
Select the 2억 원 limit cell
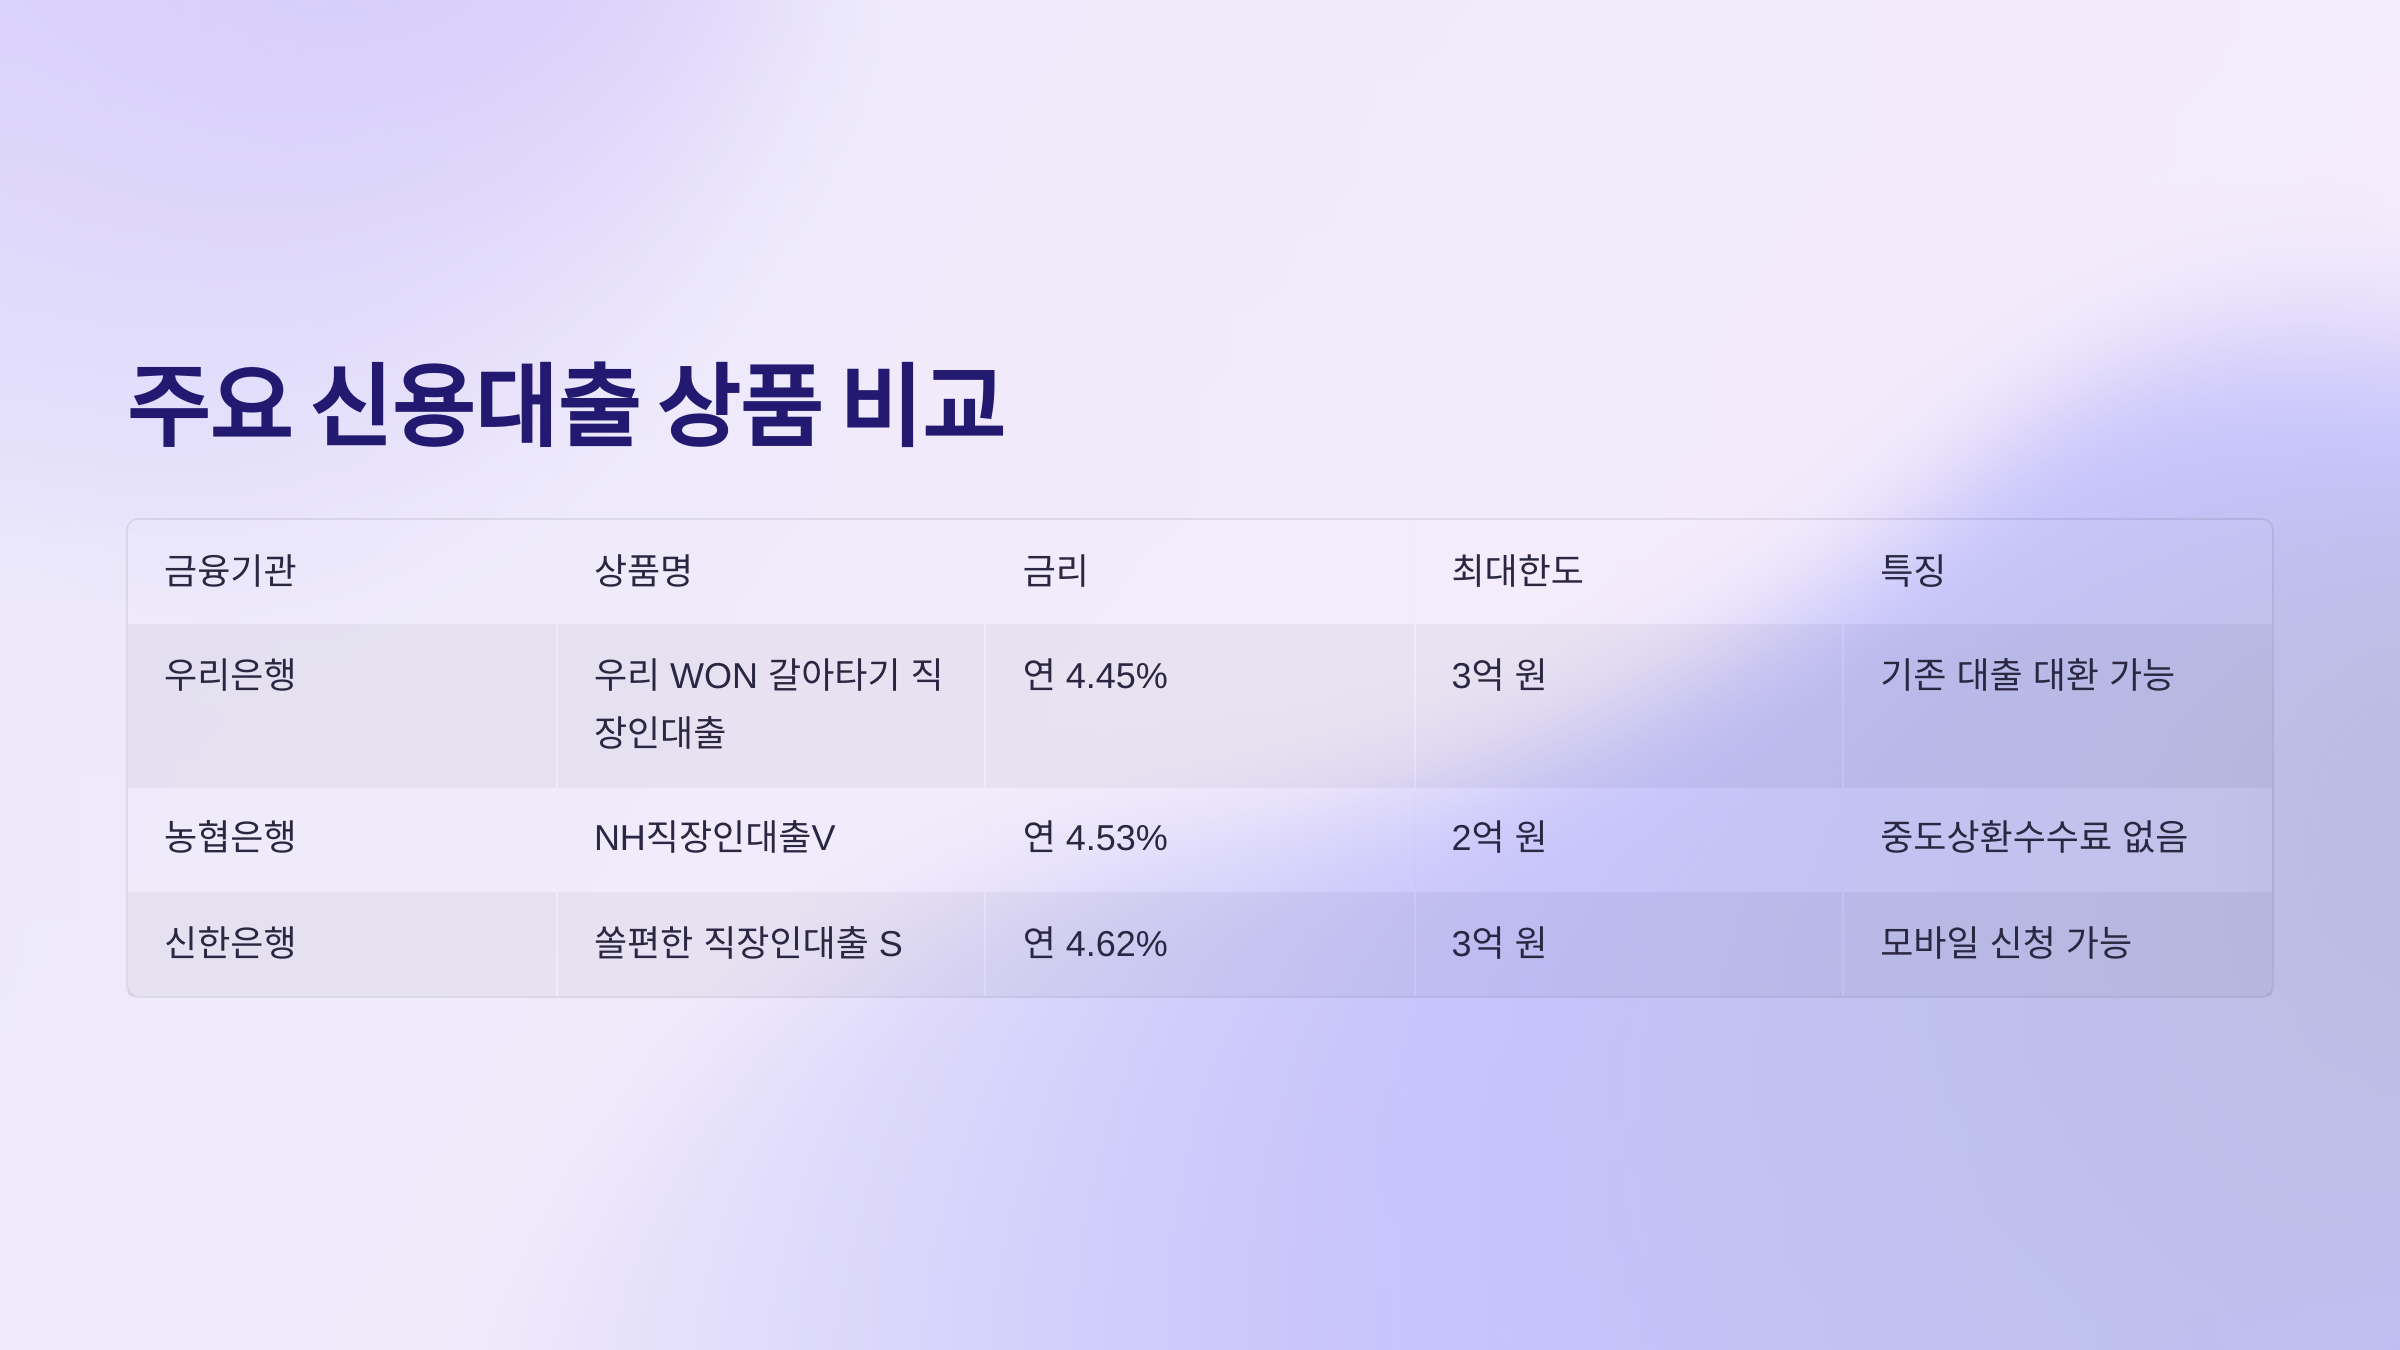1498,837
